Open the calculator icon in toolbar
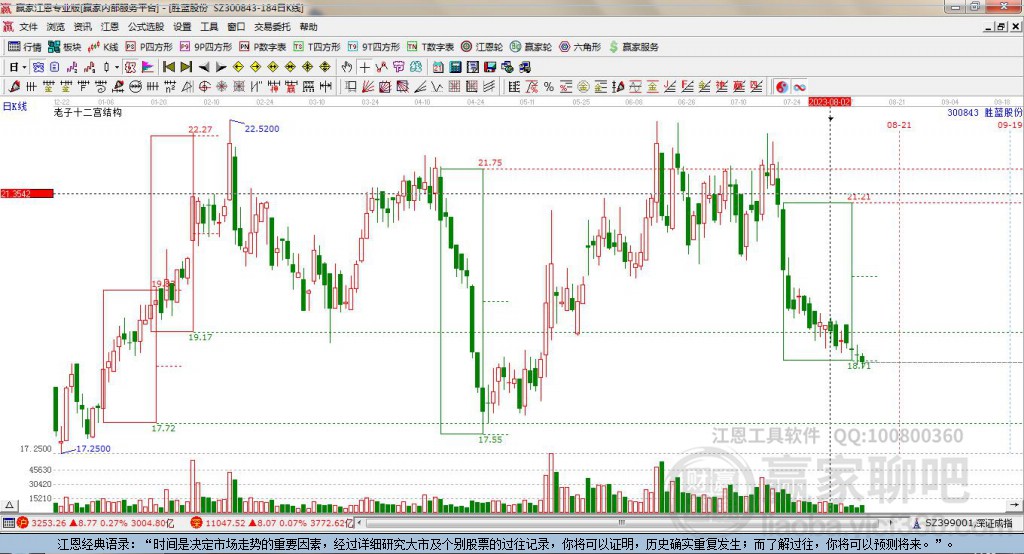The image size is (1024, 554). [455, 67]
